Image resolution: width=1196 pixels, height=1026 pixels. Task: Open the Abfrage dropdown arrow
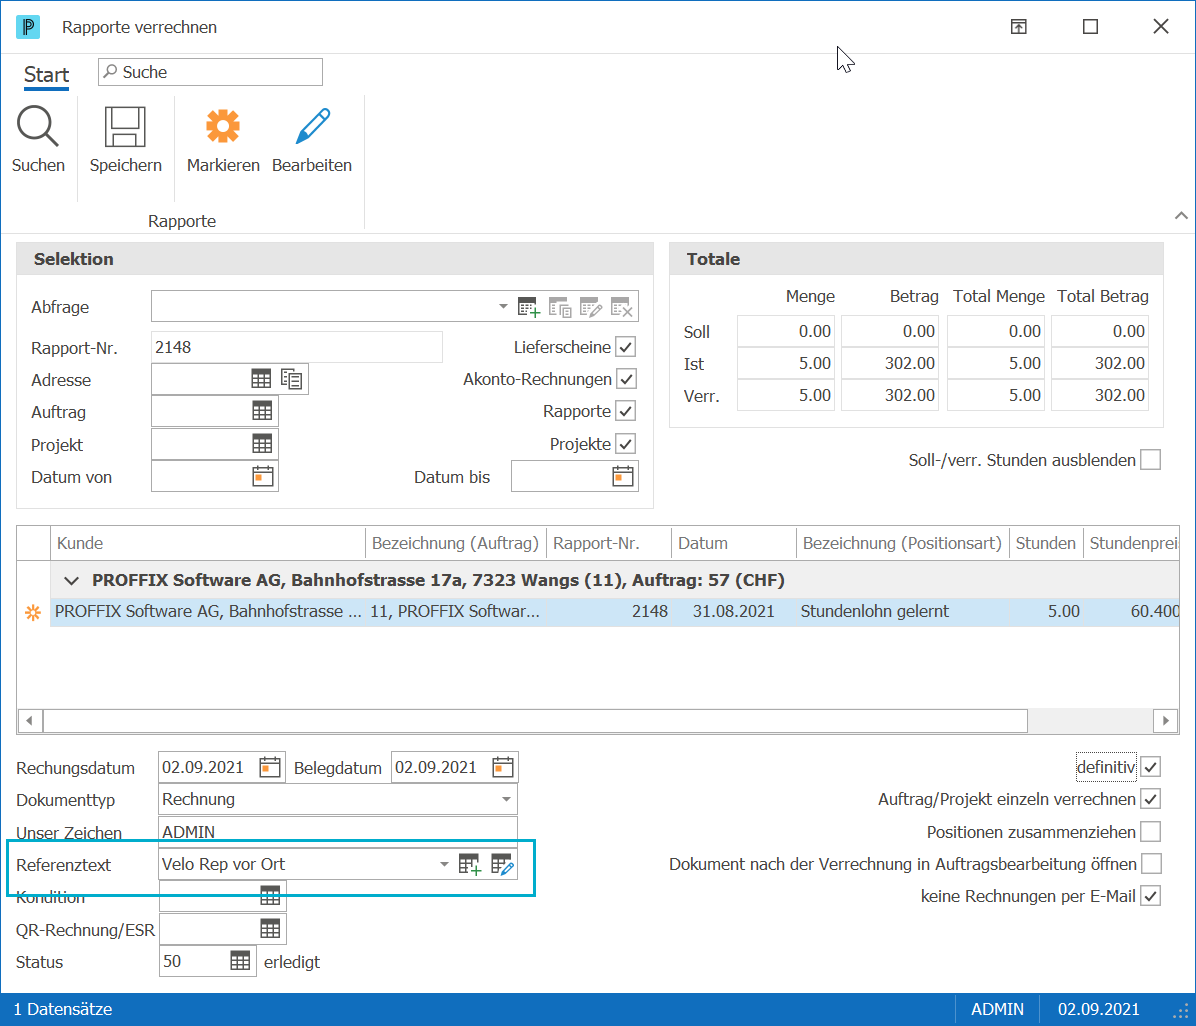tap(503, 307)
